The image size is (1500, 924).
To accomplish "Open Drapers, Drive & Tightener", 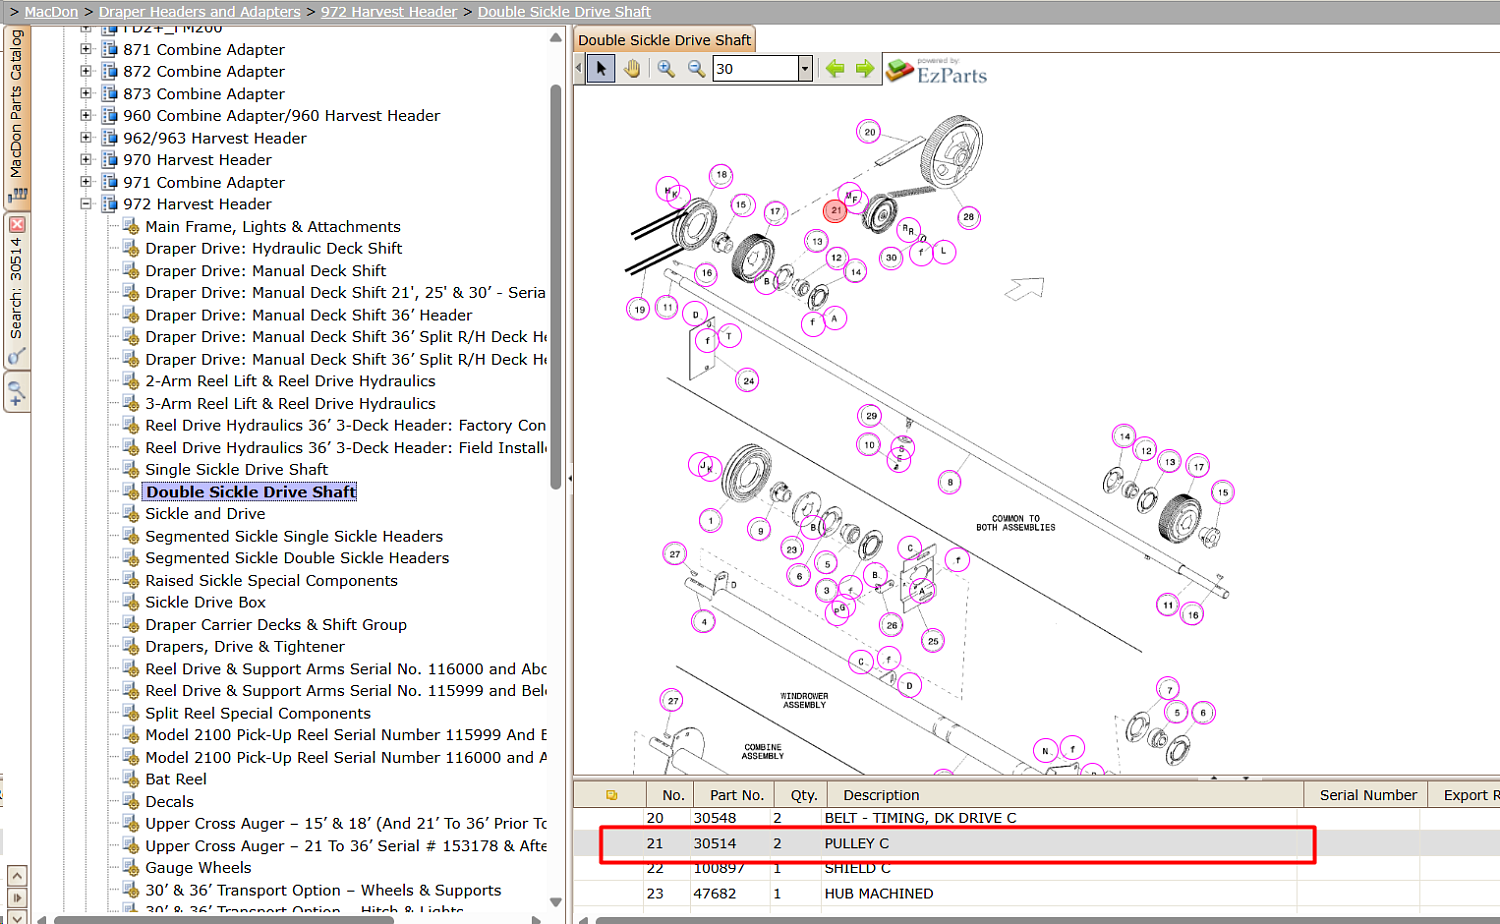I will click(245, 647).
